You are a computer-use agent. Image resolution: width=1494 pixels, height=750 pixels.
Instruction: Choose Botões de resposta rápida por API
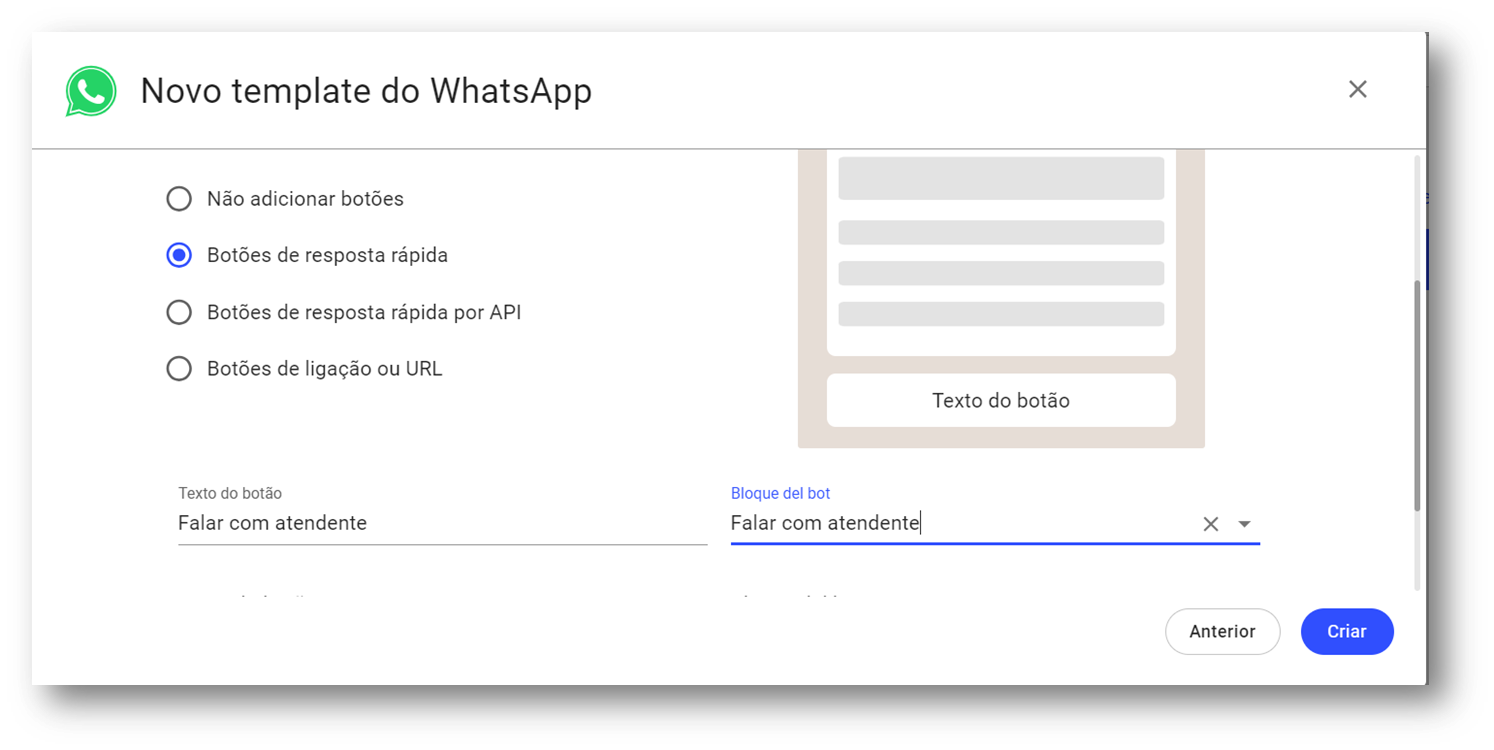click(x=179, y=312)
